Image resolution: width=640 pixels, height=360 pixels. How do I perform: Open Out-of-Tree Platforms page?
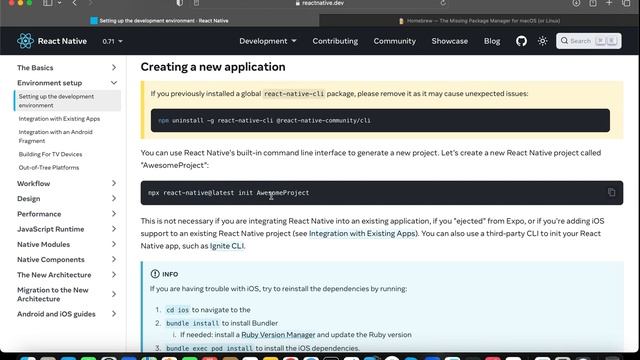[49, 168]
